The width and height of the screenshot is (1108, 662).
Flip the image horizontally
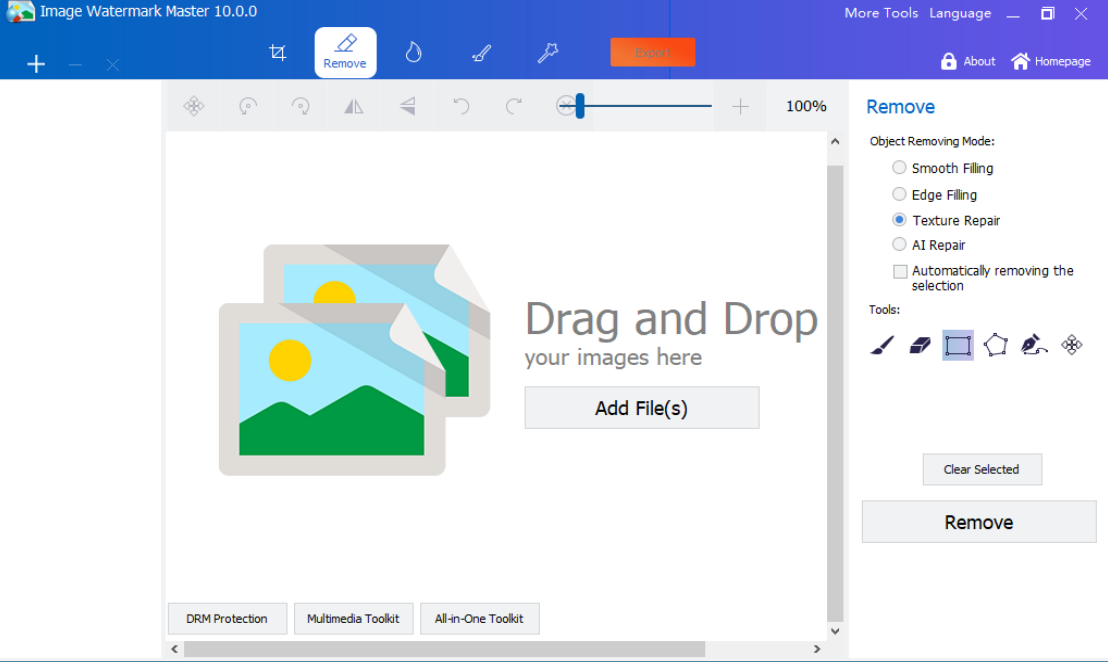coord(353,106)
